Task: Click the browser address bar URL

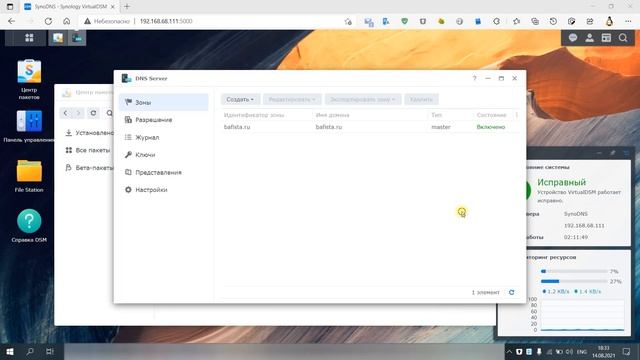Action: (166, 21)
